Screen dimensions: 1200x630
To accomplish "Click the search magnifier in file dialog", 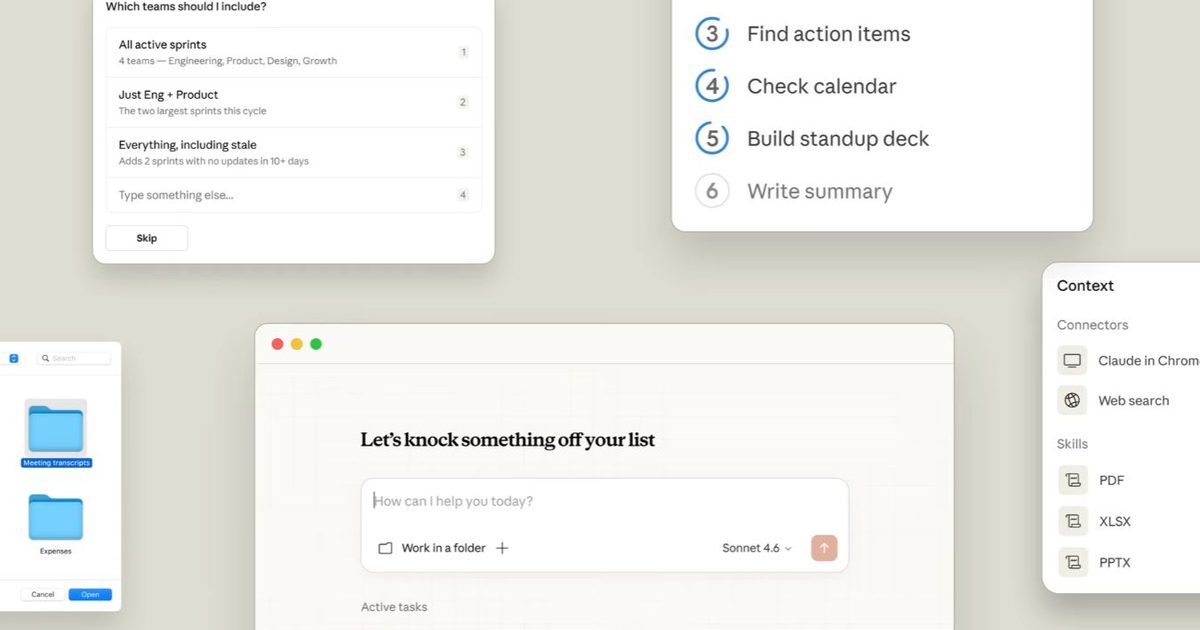I will click(48, 357).
